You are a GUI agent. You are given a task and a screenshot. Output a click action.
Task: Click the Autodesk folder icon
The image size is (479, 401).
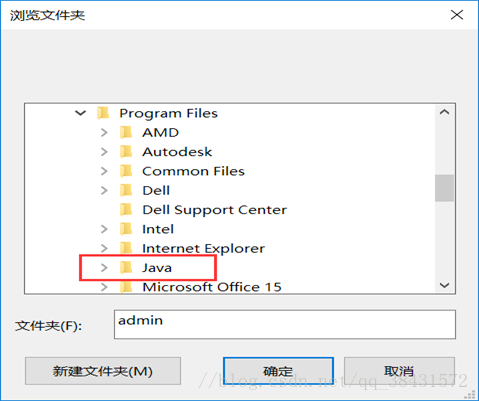coord(126,152)
